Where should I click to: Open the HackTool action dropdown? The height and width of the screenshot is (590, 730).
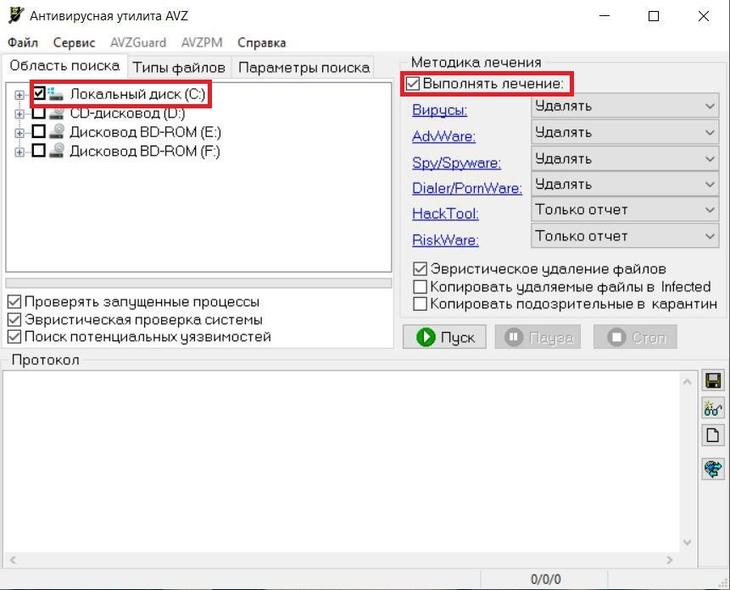[625, 210]
